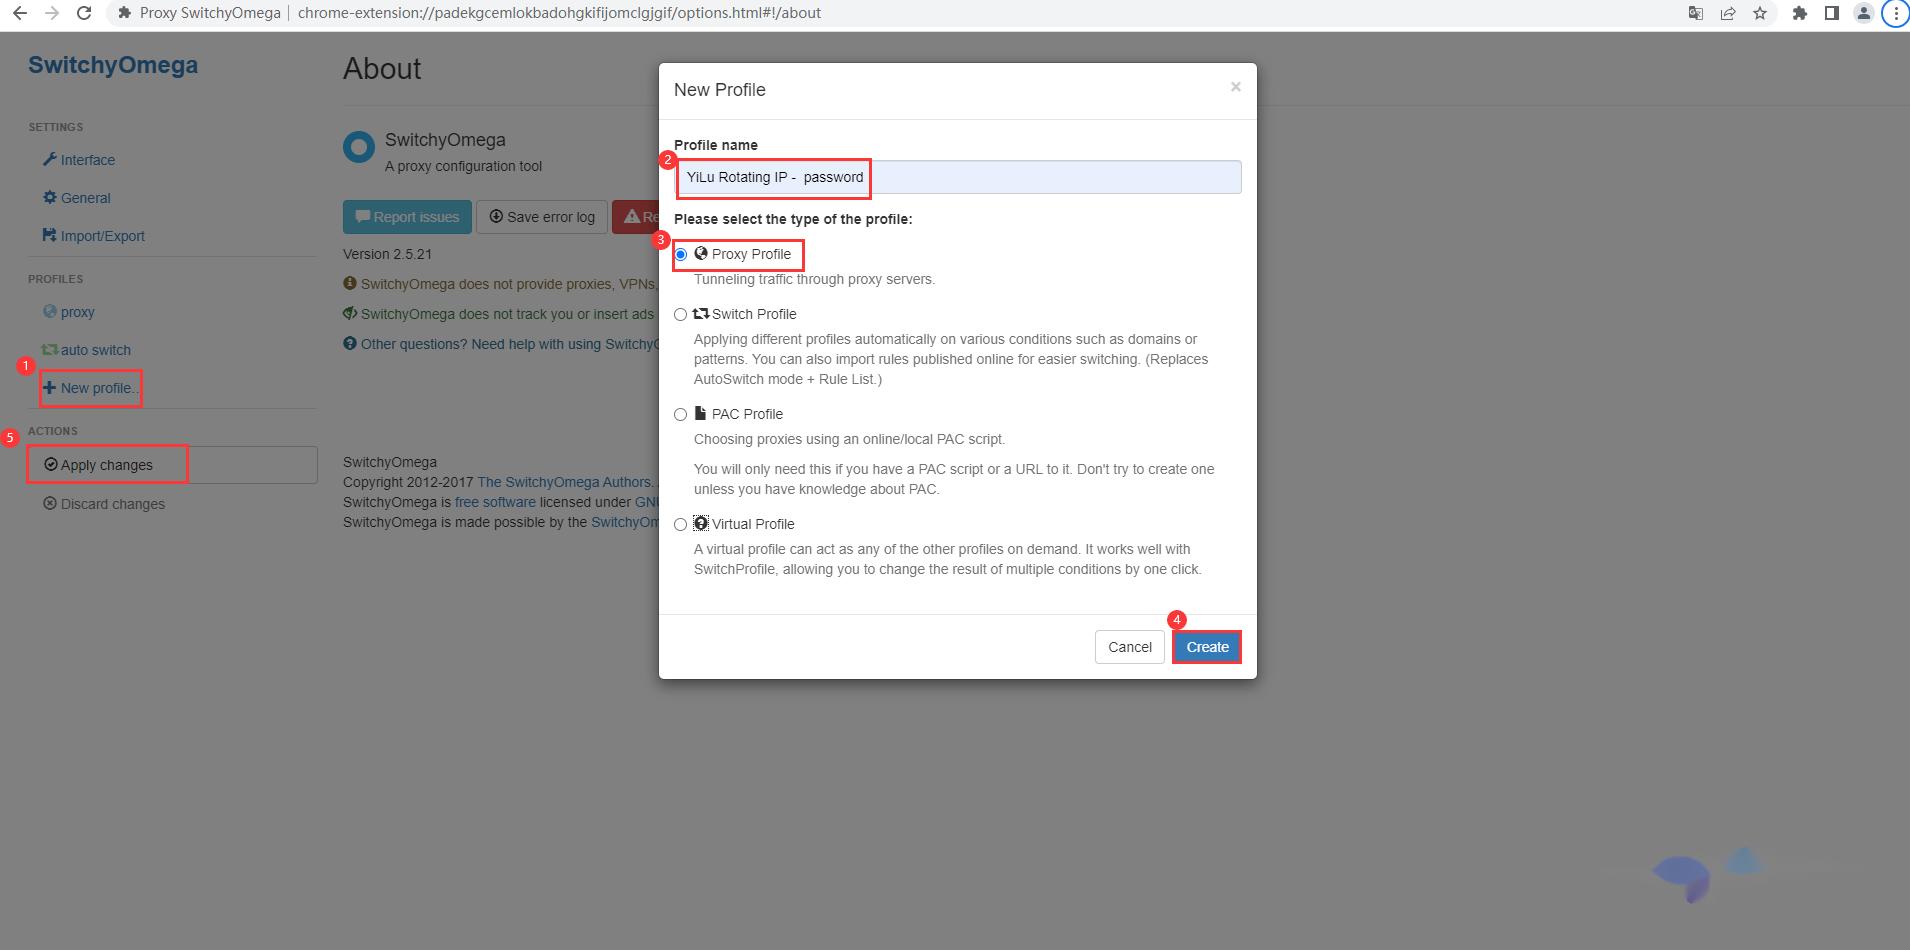Viewport: 1910px width, 950px height.
Task: Open the Chrome three-dot menu
Action: tap(1896, 13)
